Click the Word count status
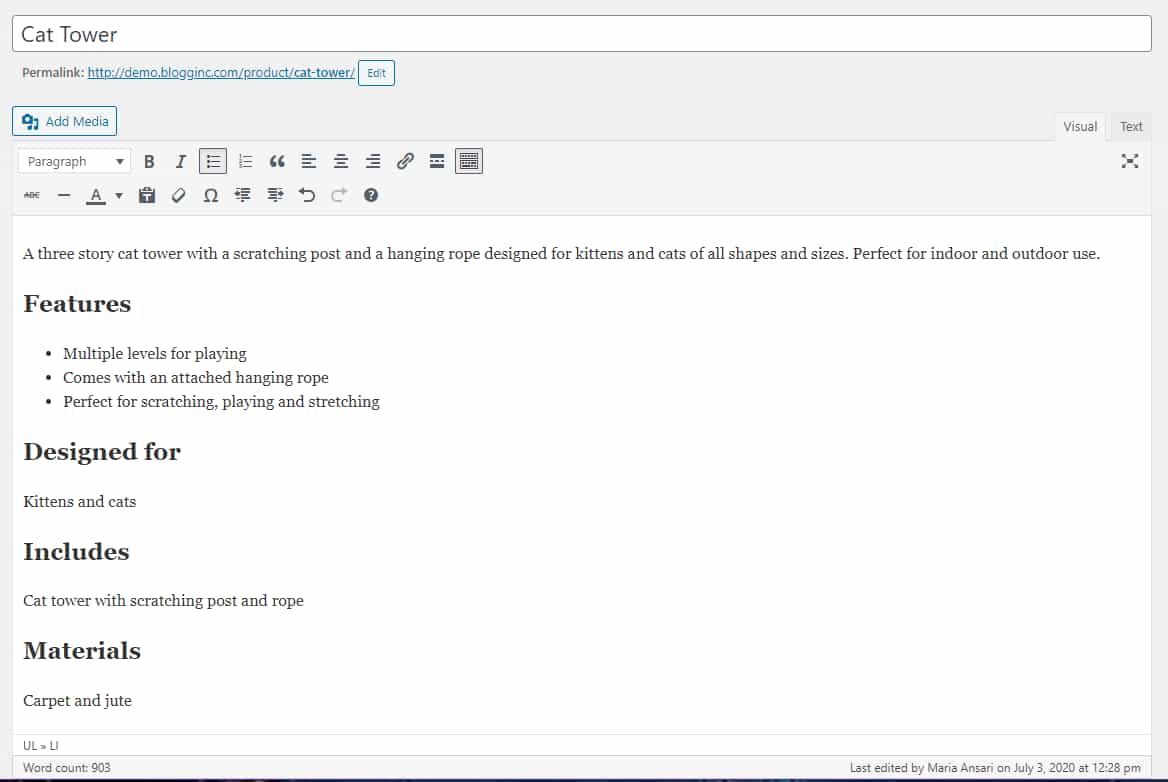The width and height of the screenshot is (1168, 782). (x=66, y=768)
